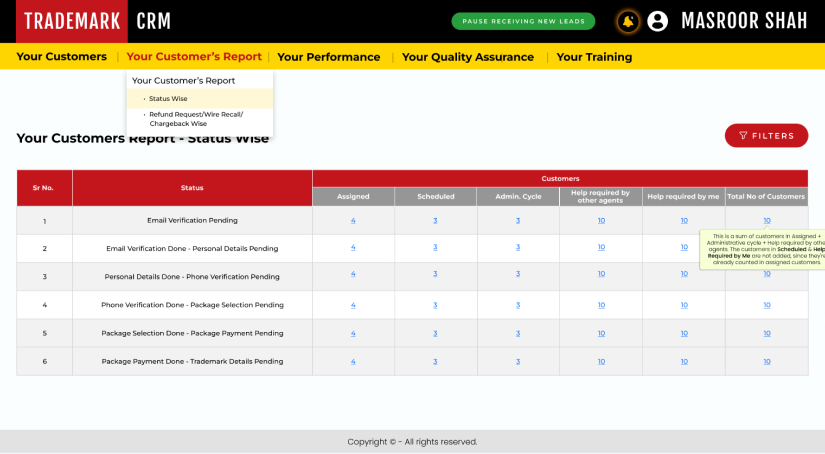
Task: Click Help required by me count in row 5
Action: click(684, 332)
